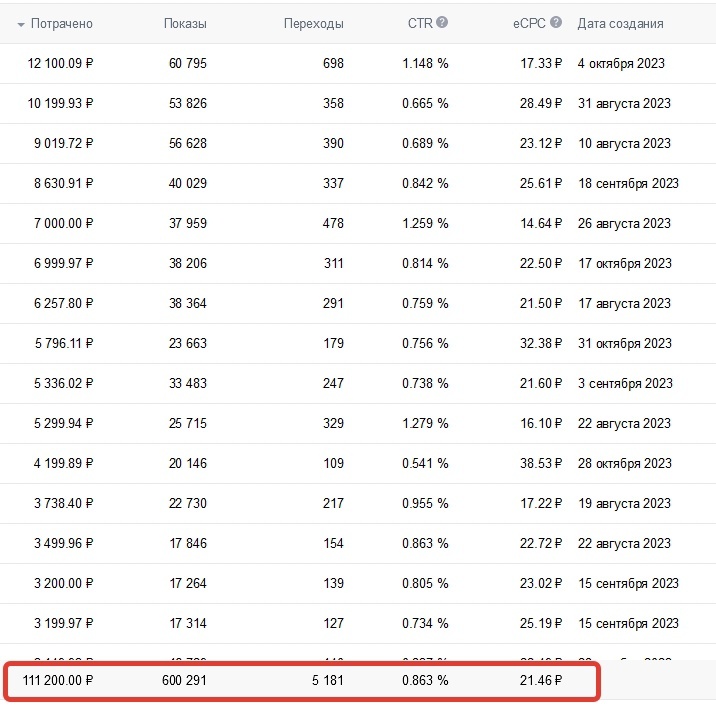The width and height of the screenshot is (716, 705).
Task: Select date 3 сентября 2023
Action: [625, 384]
